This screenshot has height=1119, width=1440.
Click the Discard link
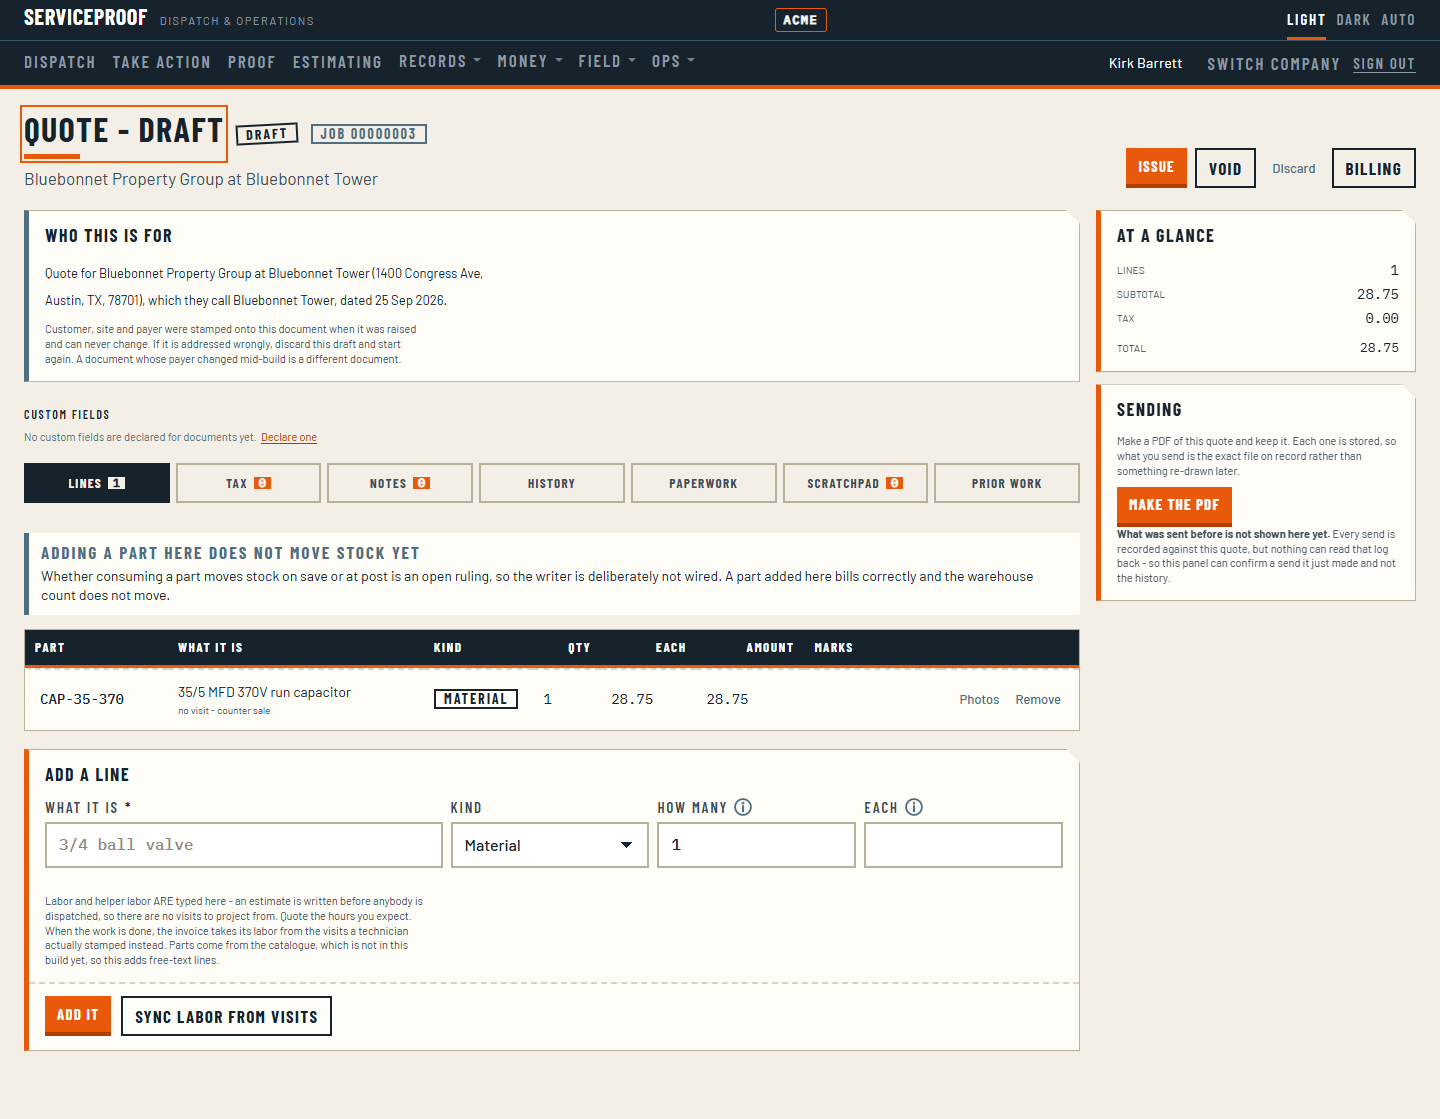[1294, 168]
